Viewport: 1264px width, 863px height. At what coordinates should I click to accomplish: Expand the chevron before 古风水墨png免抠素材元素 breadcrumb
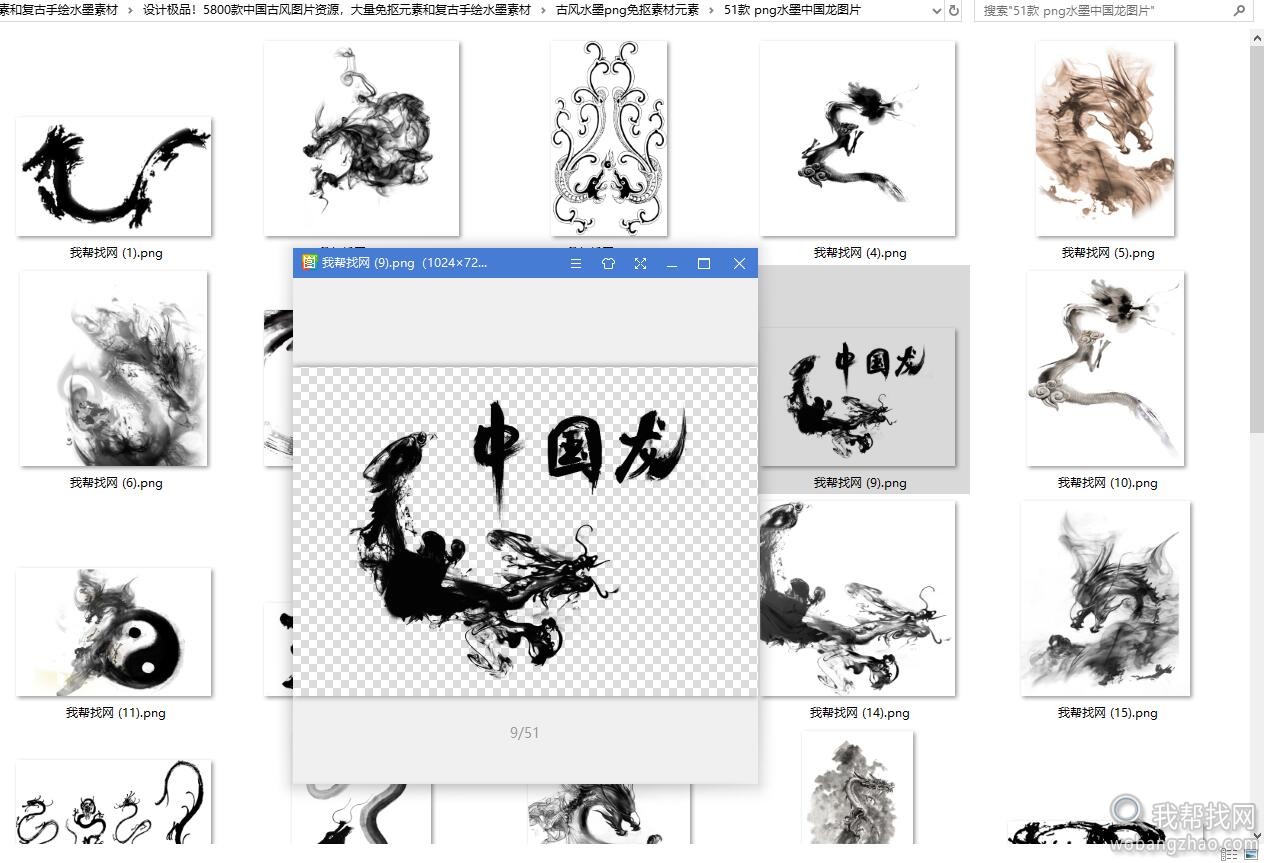pos(543,10)
